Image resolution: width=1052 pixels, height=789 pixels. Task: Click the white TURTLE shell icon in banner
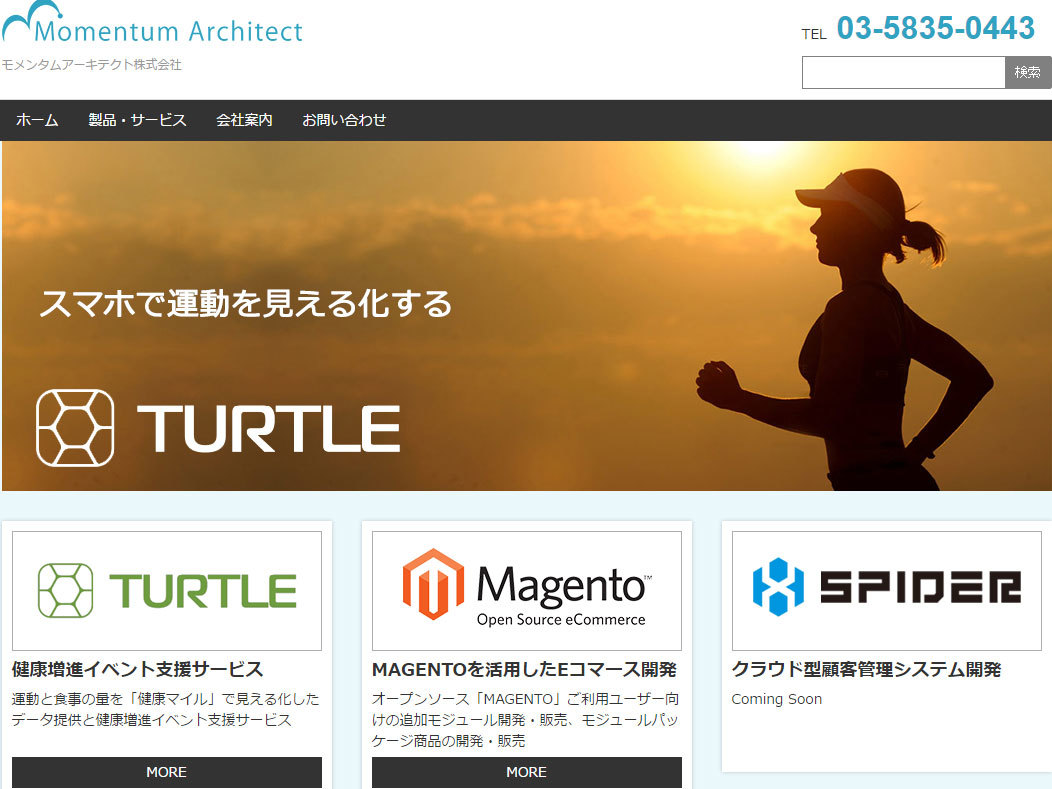pos(75,428)
